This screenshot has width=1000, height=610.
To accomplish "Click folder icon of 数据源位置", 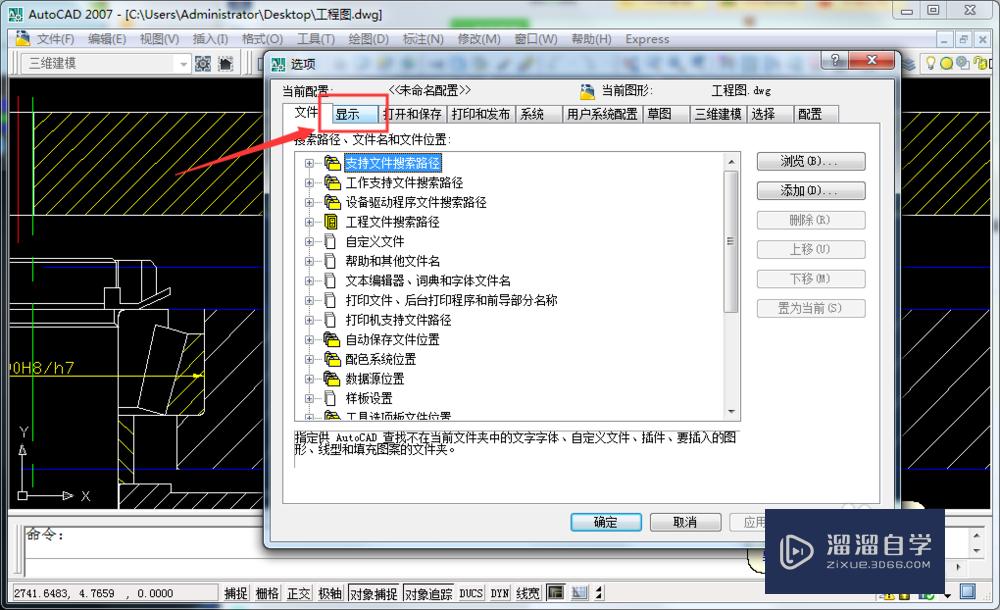I will (332, 379).
